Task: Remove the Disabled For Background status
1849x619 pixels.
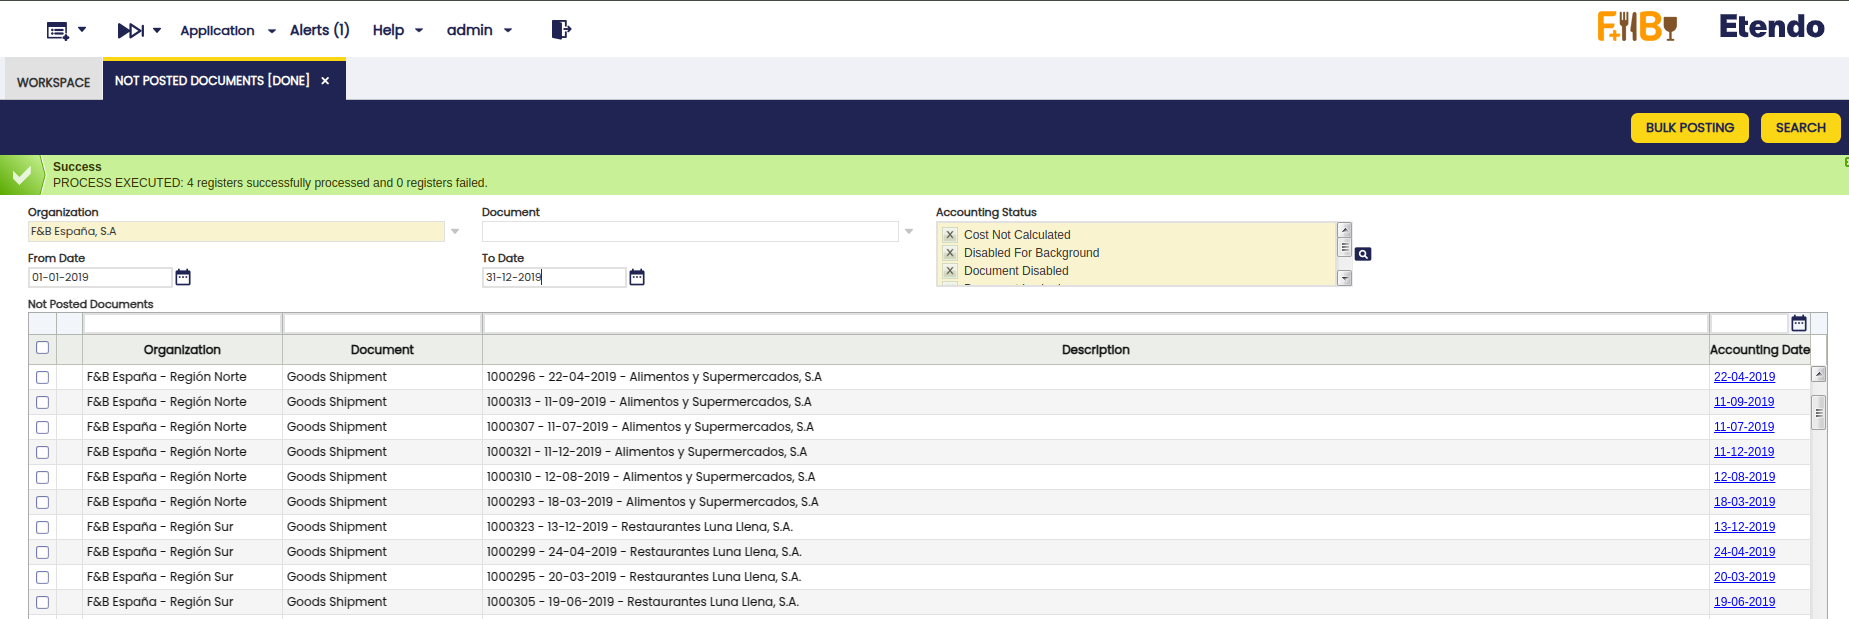Action: pos(950,253)
